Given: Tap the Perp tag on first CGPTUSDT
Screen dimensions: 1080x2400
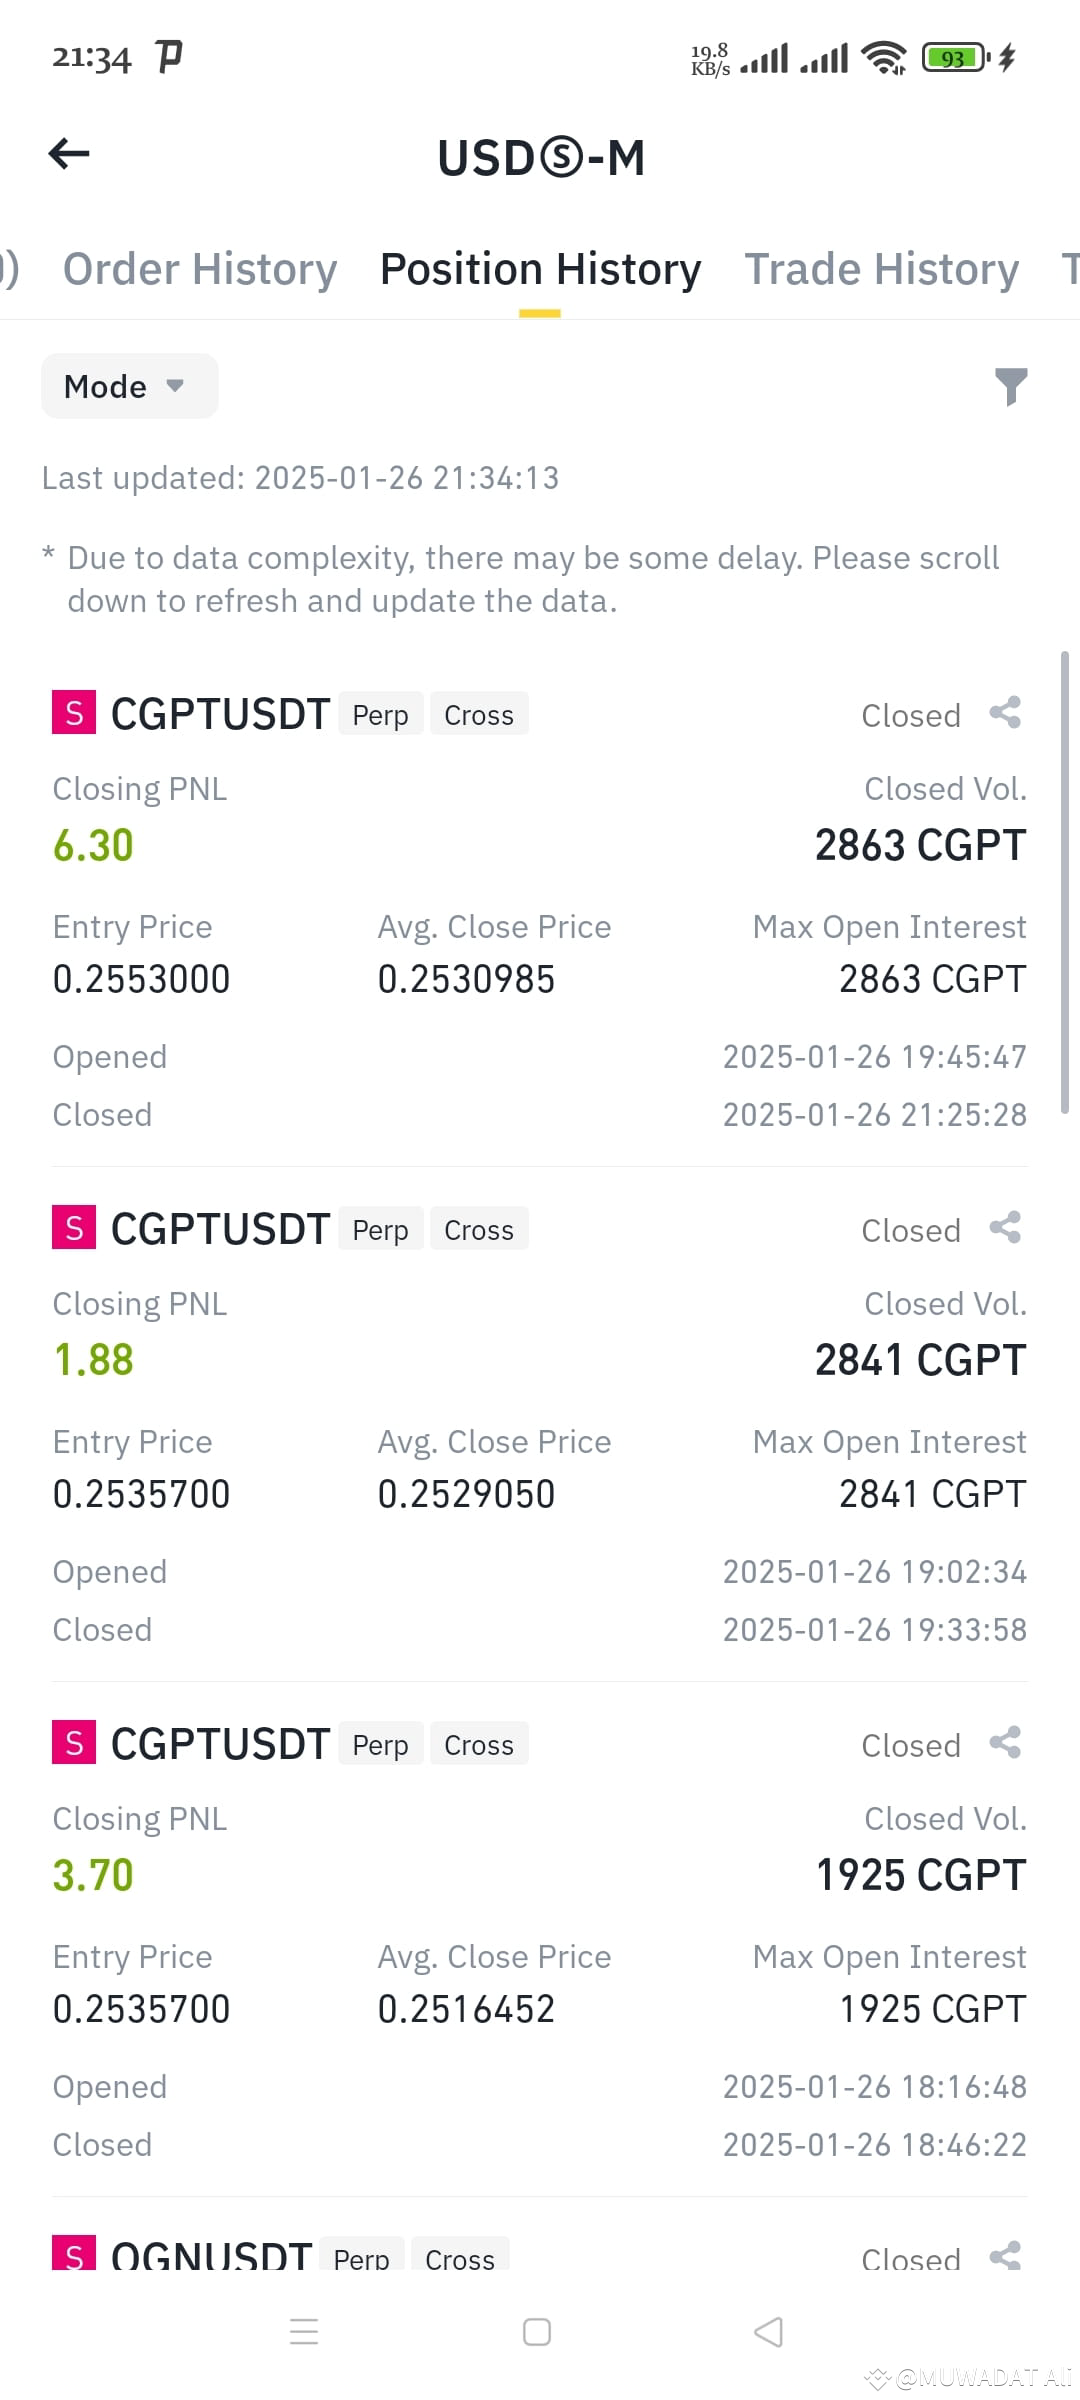Looking at the screenshot, I should click(380, 714).
